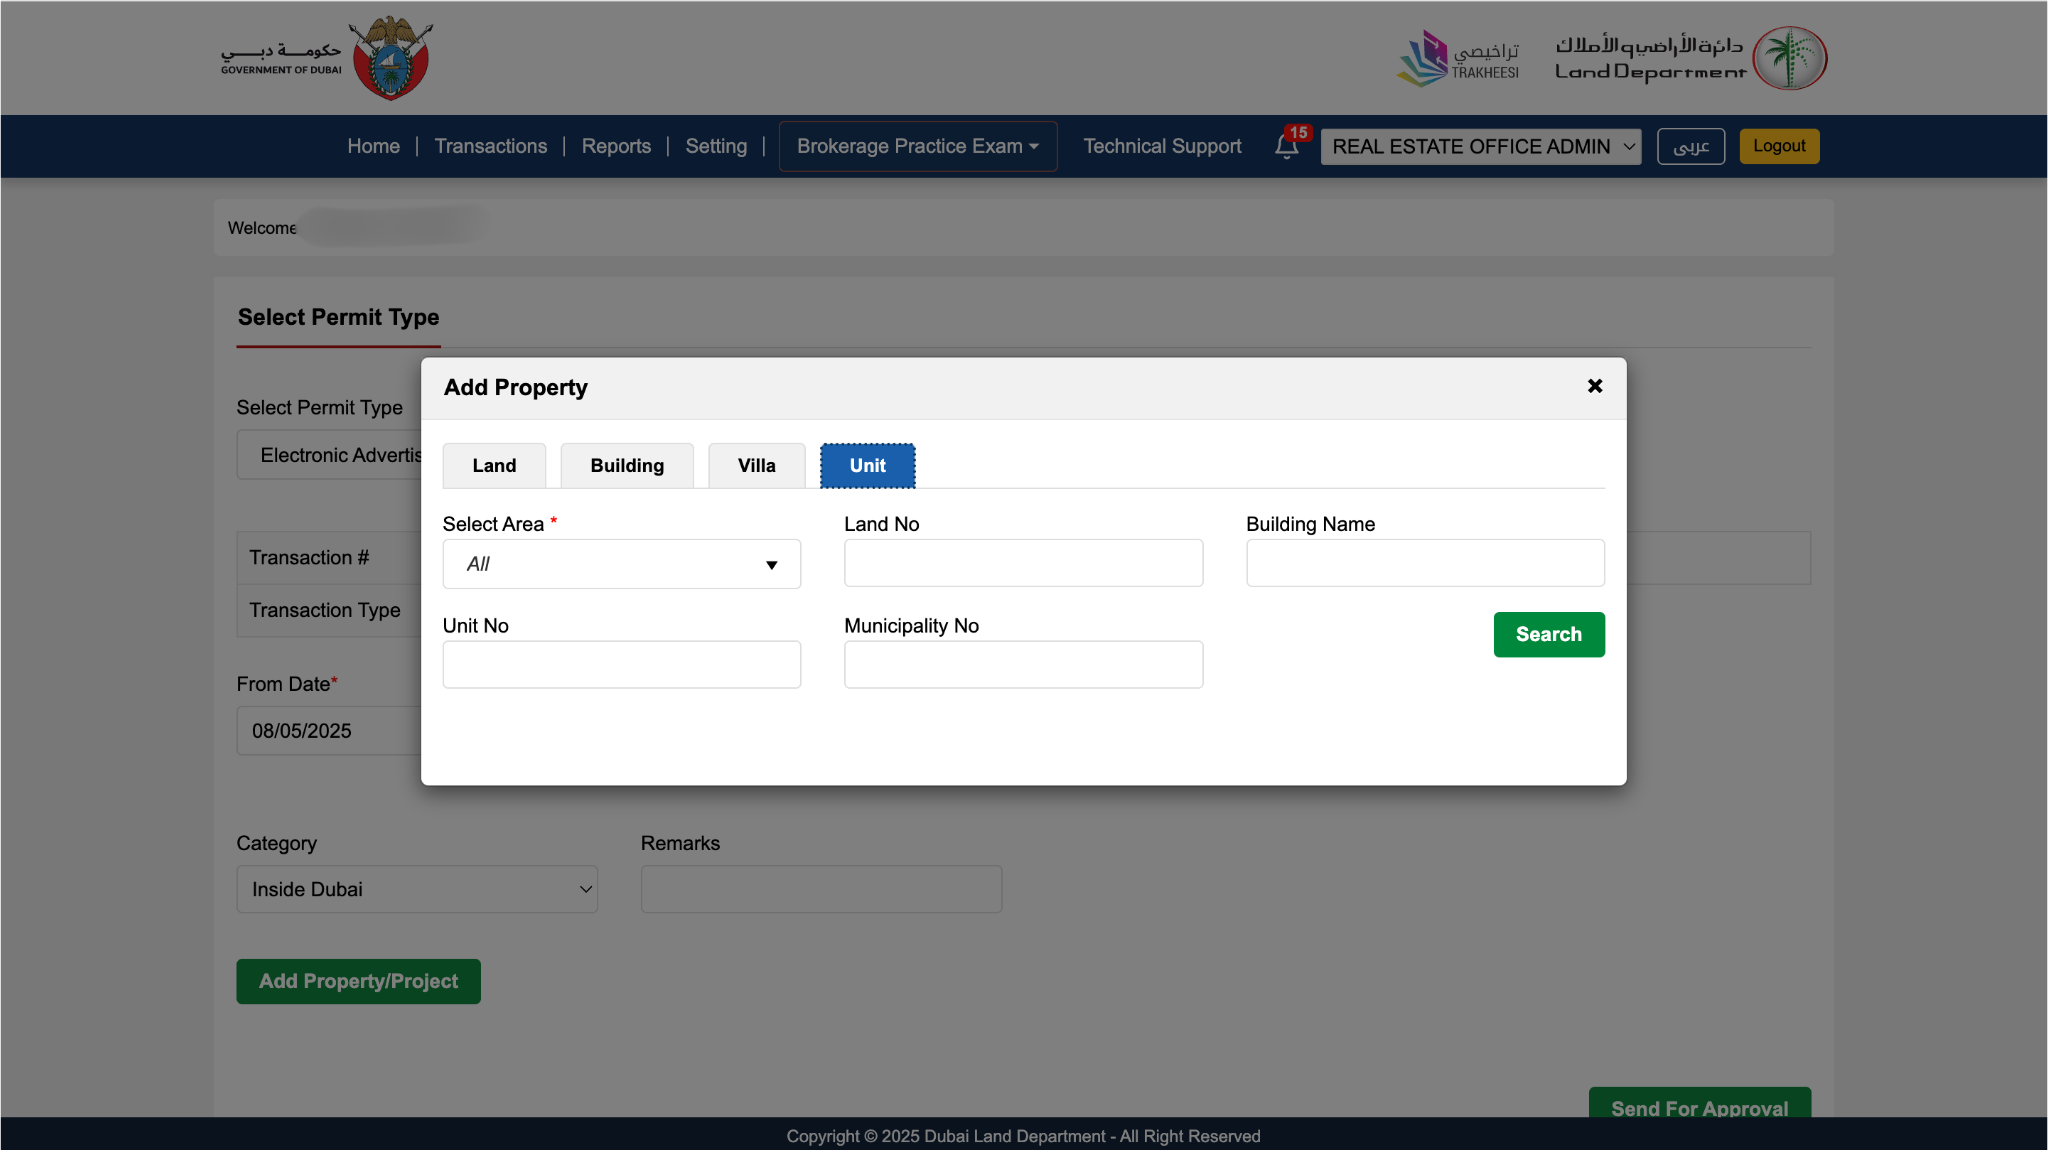Open the REAL ESTATE OFFICE ADMIN selector
This screenshot has width=2048, height=1150.
point(1479,146)
